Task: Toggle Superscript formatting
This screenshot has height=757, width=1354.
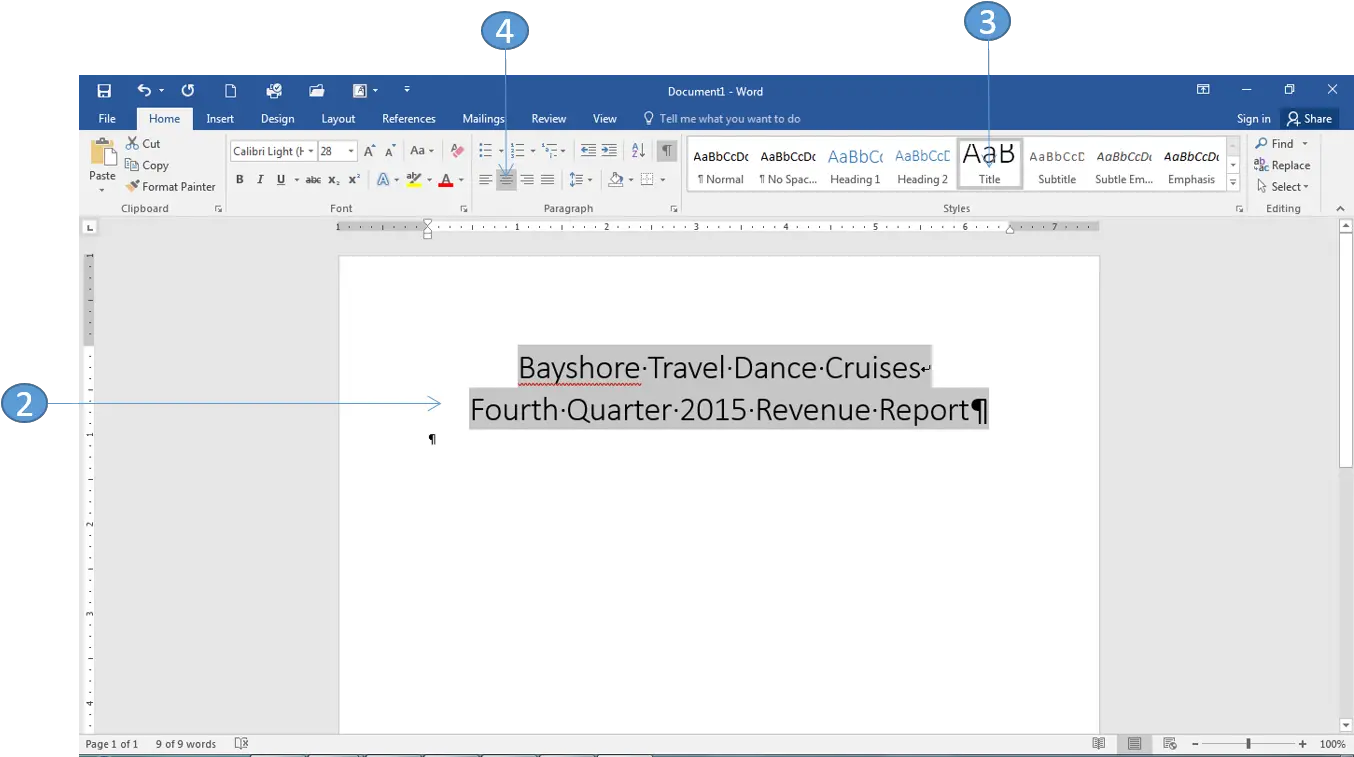Action: point(354,180)
